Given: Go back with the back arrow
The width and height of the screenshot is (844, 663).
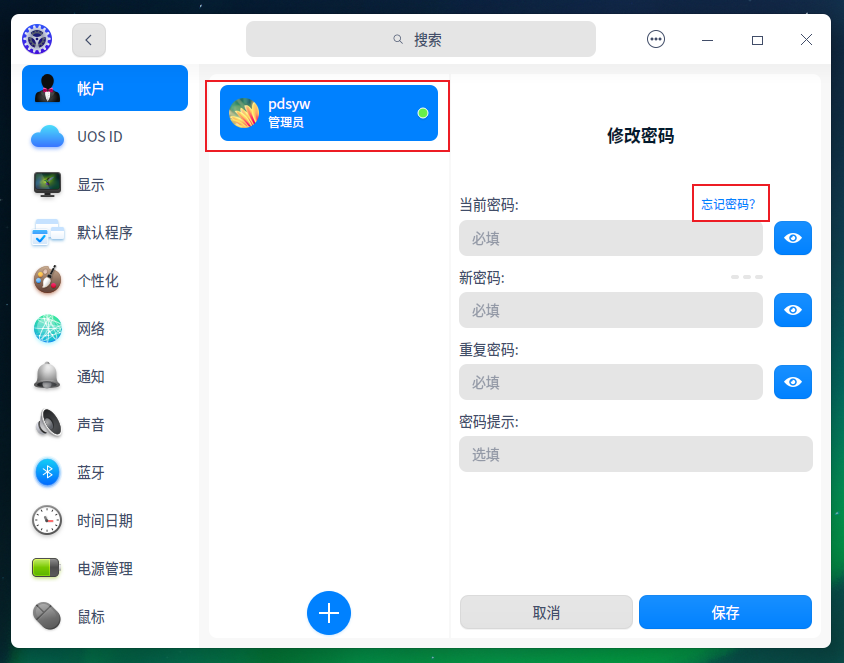Looking at the screenshot, I should pyautogui.click(x=88, y=39).
